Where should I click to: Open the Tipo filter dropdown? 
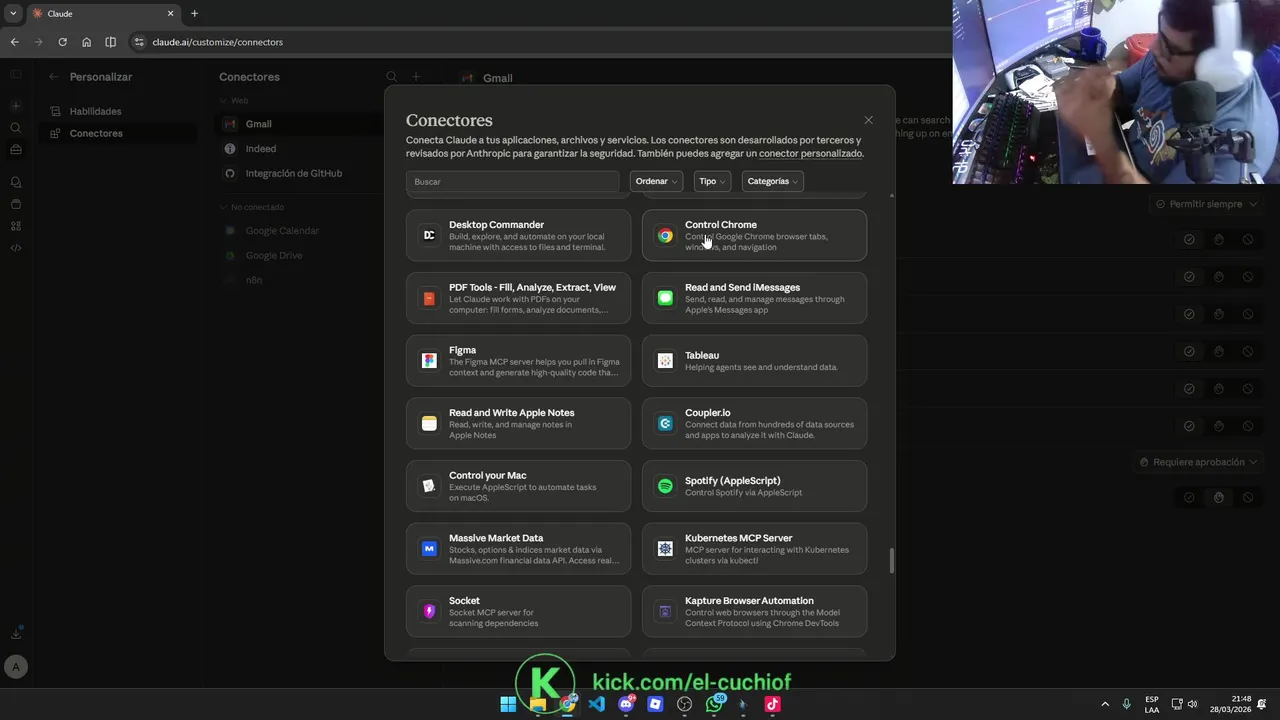[712, 181]
